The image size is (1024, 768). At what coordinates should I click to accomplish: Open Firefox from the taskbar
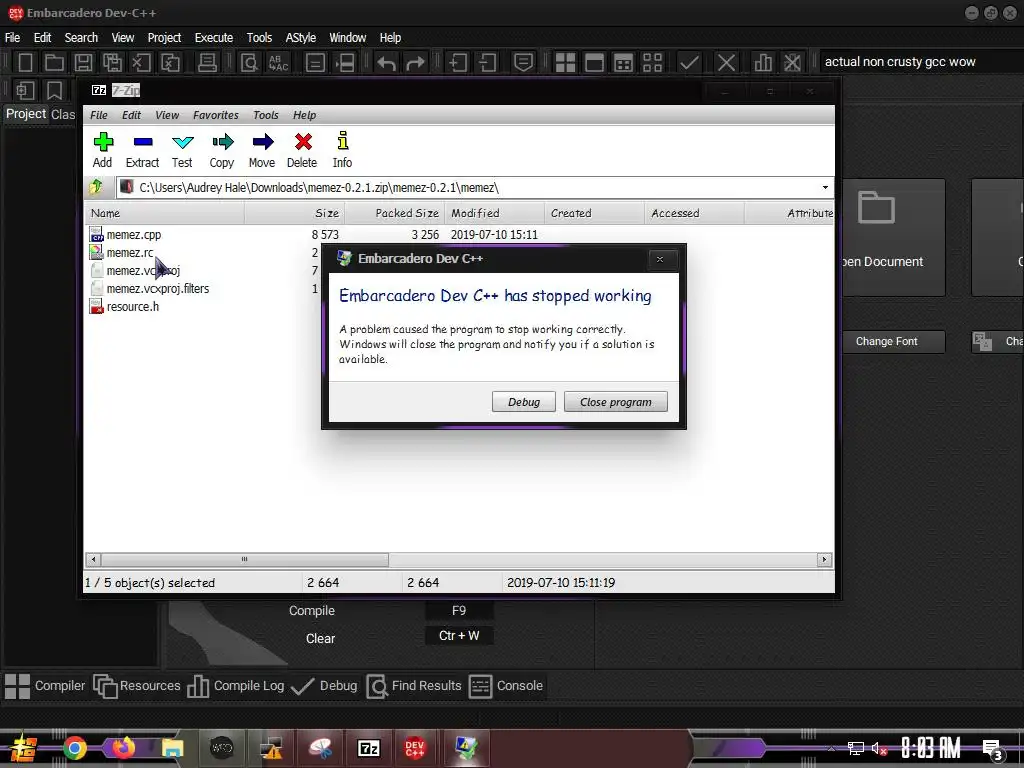[x=123, y=747]
